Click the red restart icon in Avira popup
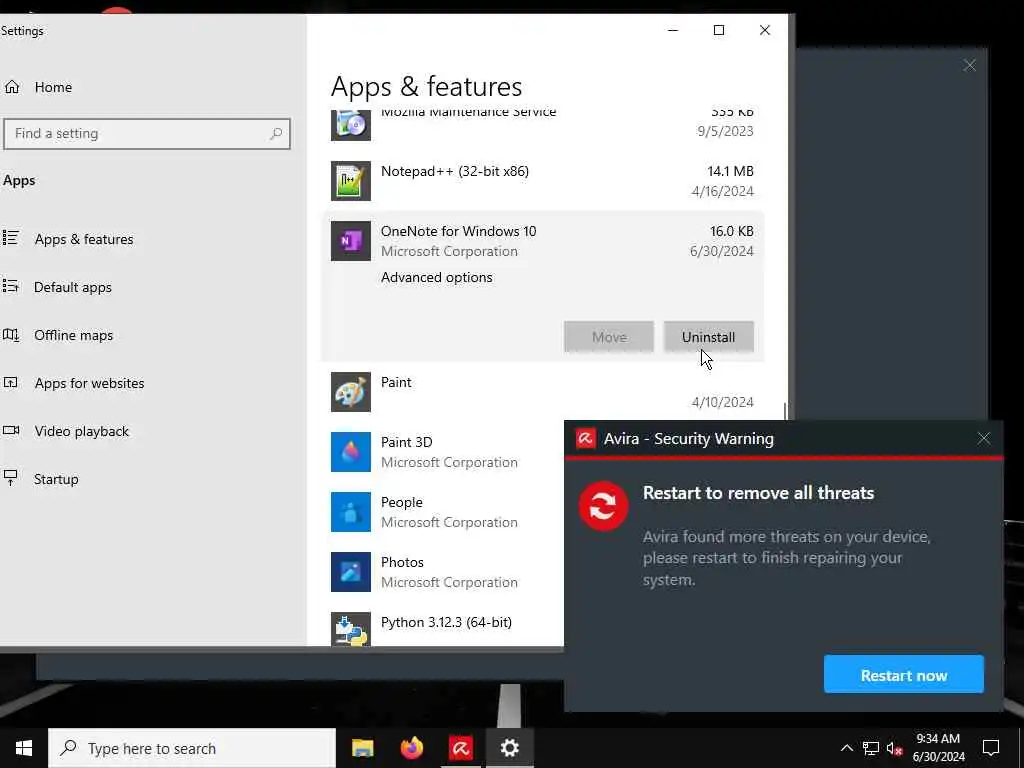 603,506
